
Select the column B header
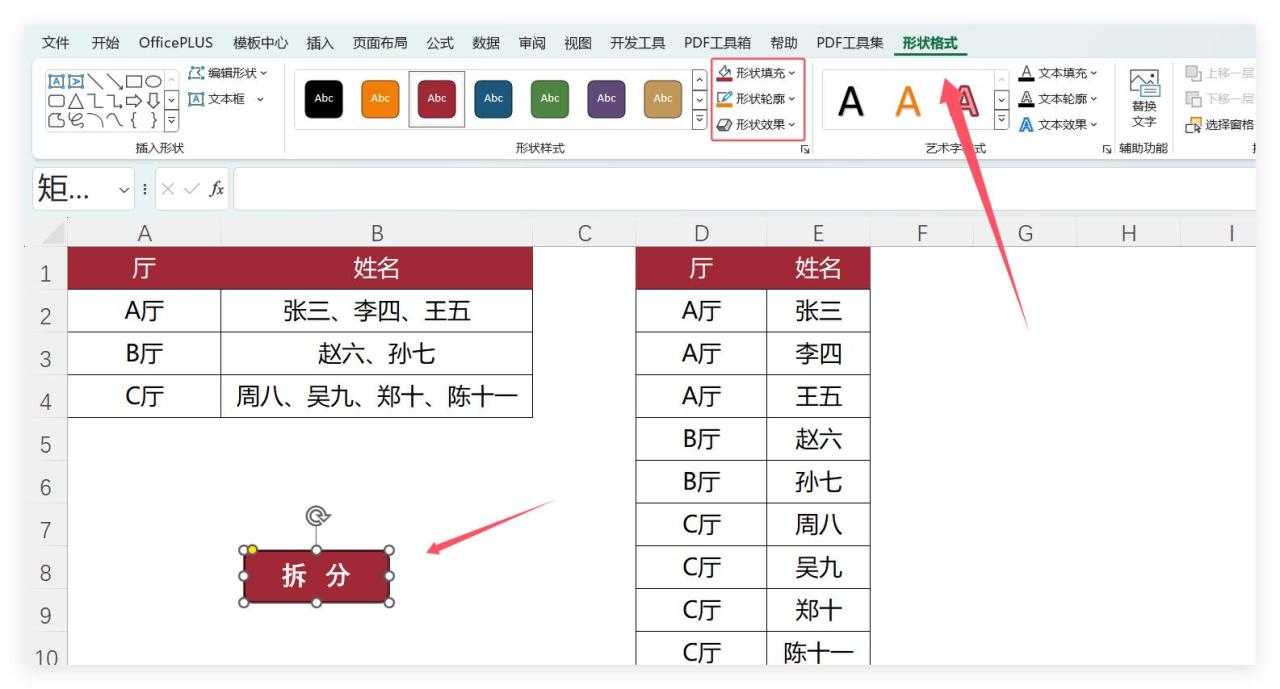point(377,233)
